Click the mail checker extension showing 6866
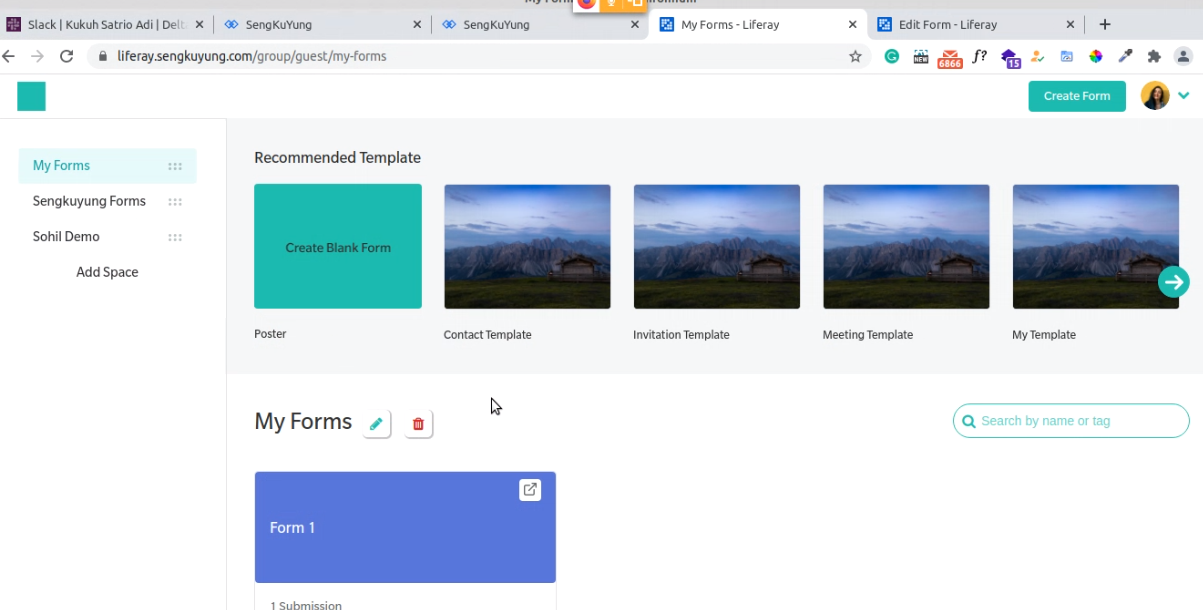Image resolution: width=1203 pixels, height=610 pixels. click(949, 58)
